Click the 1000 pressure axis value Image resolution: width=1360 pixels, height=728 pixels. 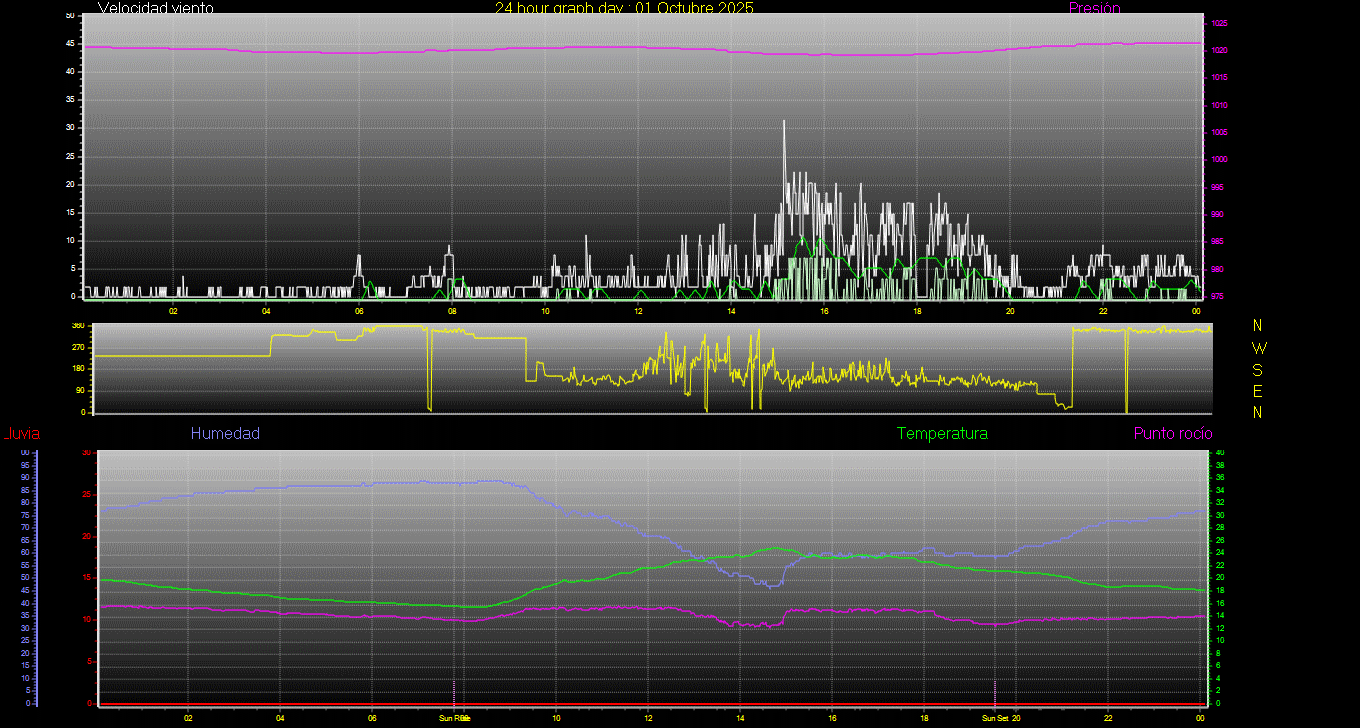[1219, 160]
